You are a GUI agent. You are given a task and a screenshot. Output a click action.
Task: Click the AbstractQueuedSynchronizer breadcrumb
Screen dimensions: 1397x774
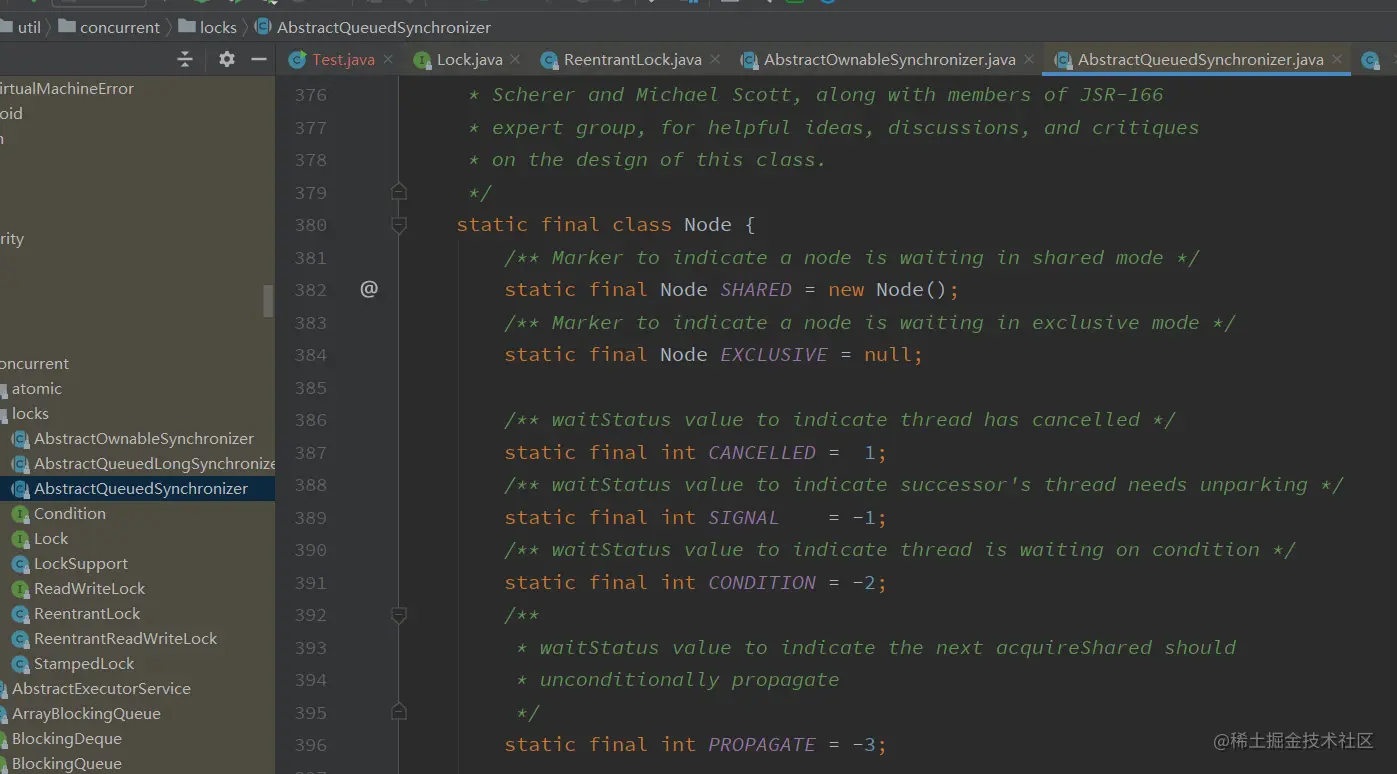[x=373, y=27]
